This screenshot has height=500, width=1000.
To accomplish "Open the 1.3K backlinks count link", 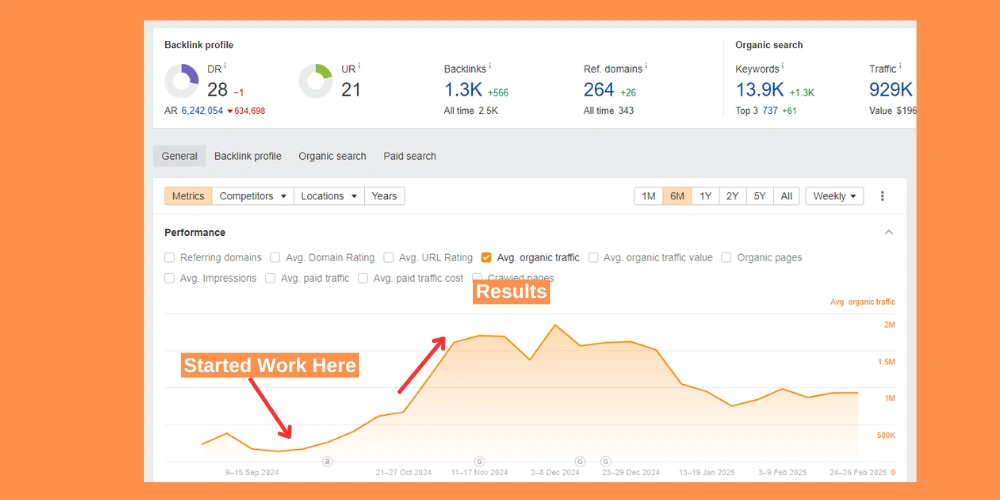I will click(463, 90).
